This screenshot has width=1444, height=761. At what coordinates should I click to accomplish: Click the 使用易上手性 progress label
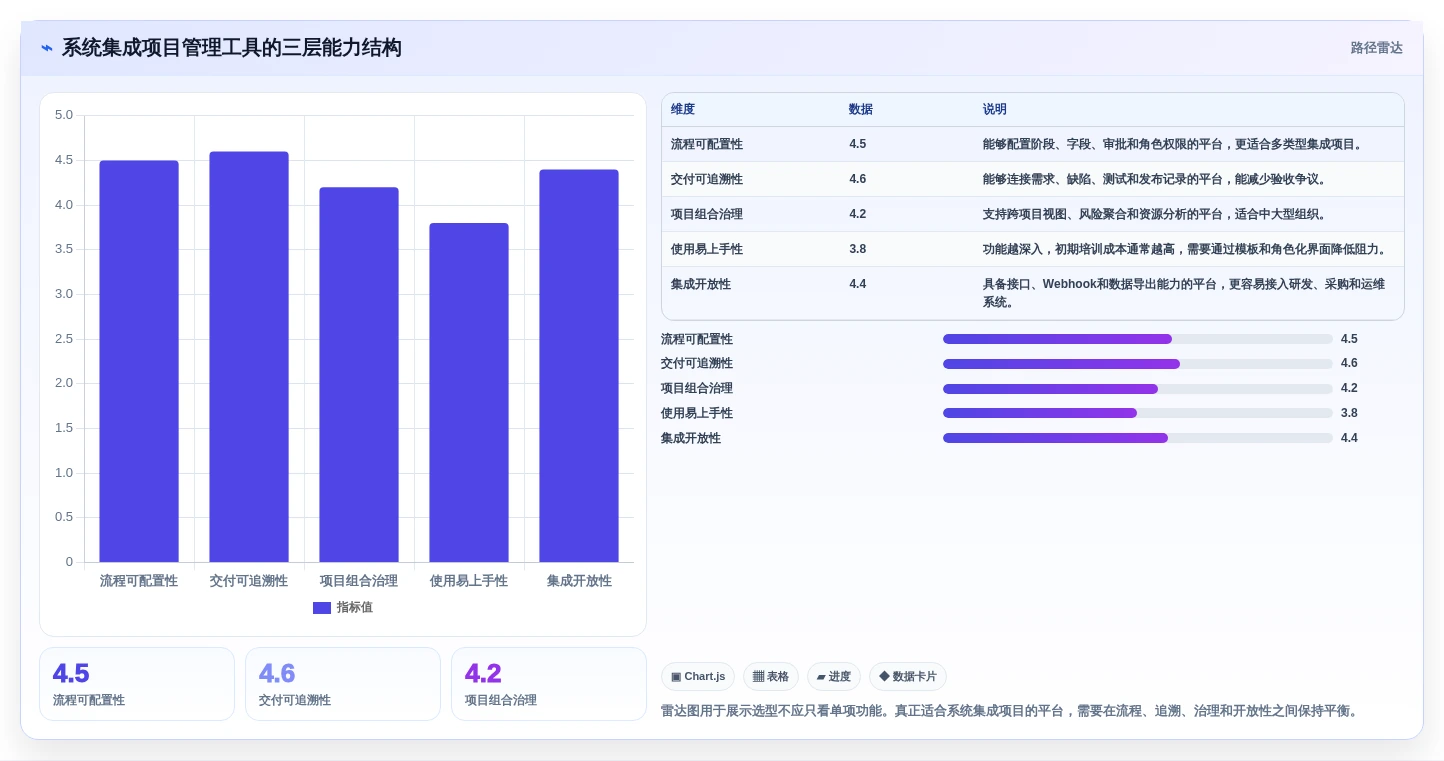697,413
